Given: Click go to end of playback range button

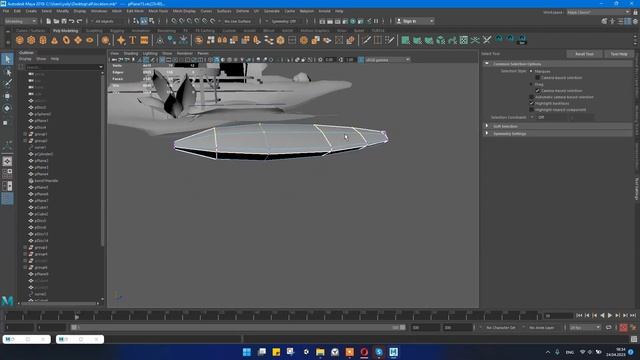Looking at the screenshot, I should click(633, 315).
